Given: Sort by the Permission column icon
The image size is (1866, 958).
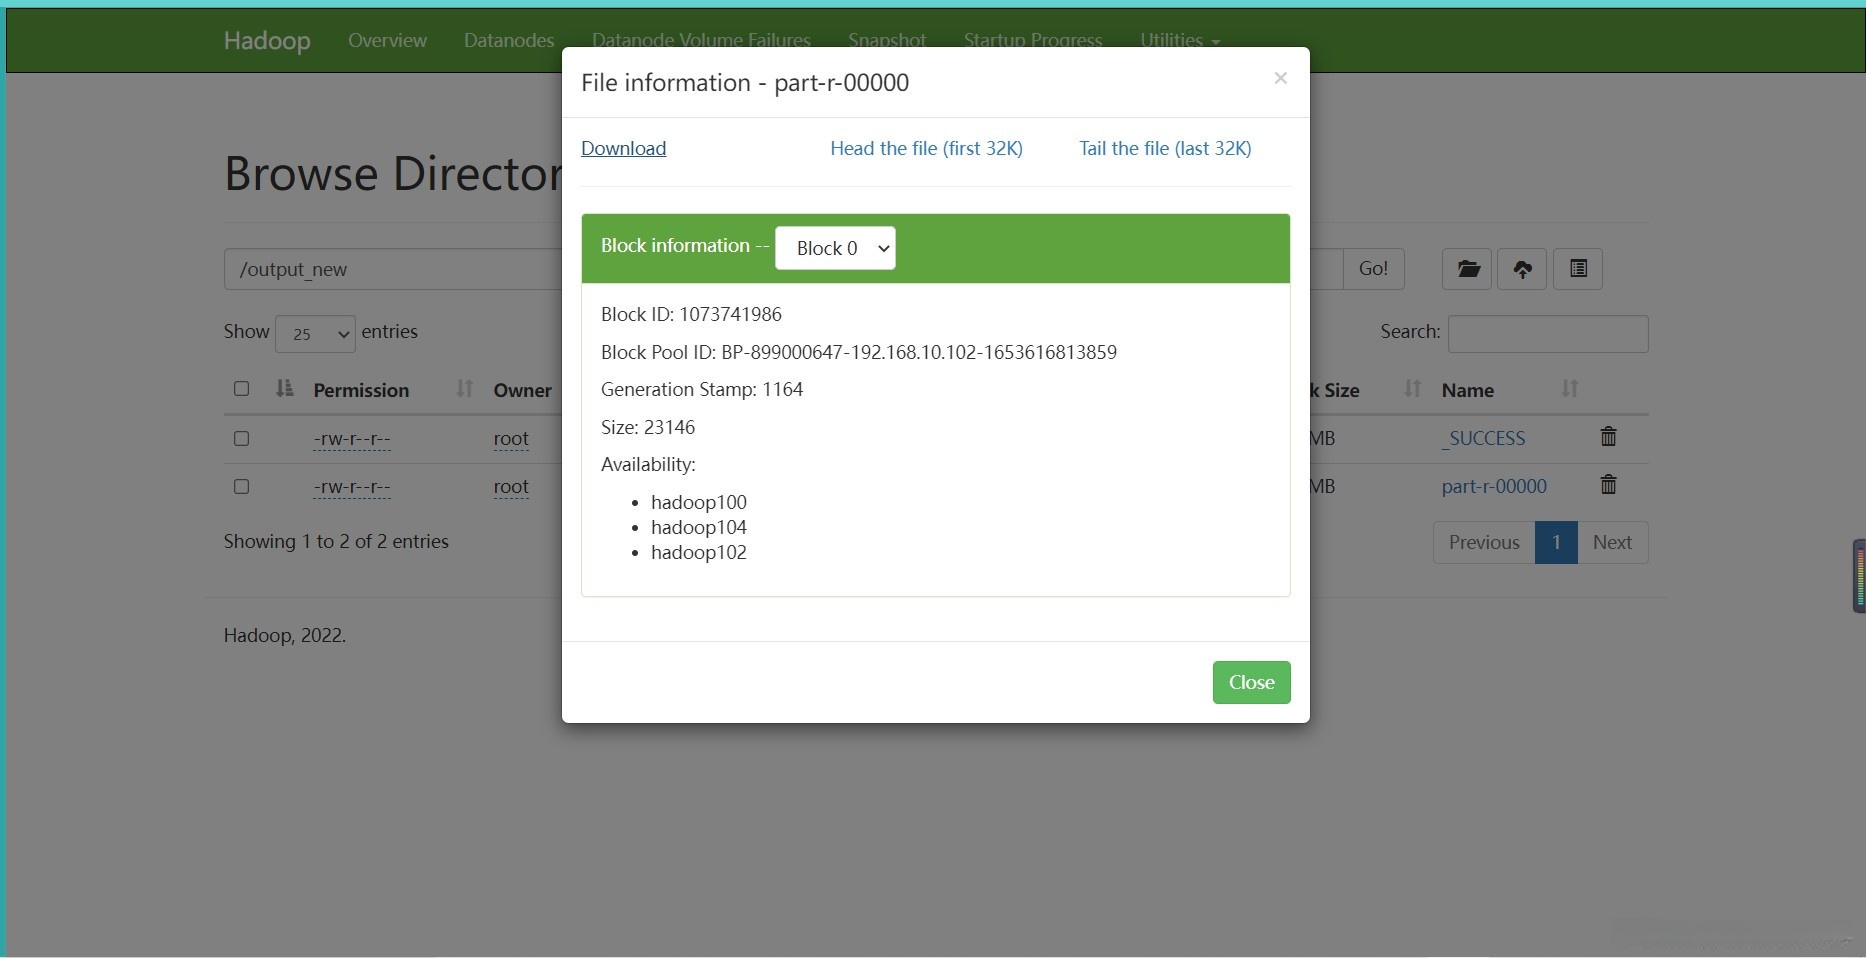Looking at the screenshot, I should tap(464, 388).
